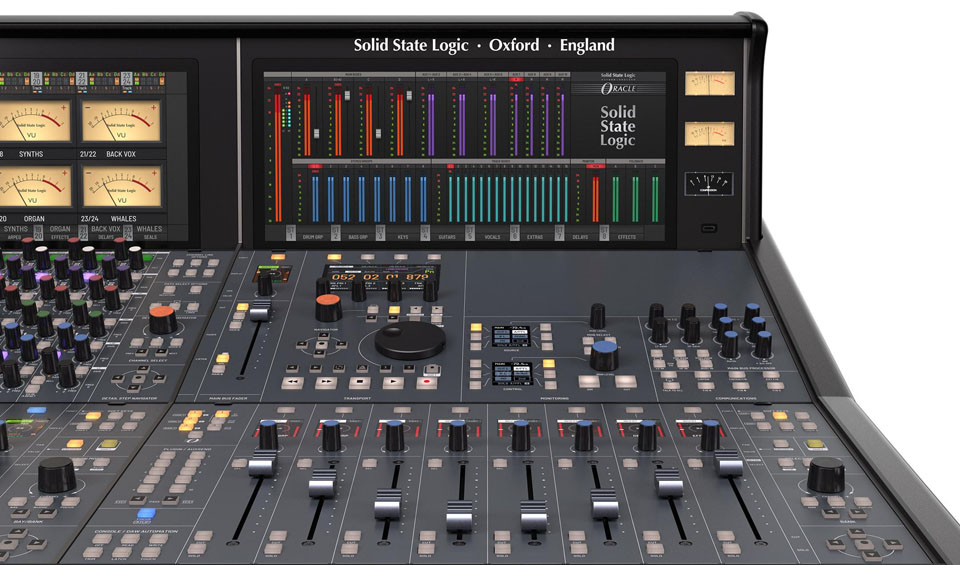Image resolution: width=960 pixels, height=565 pixels.
Task: Select the ST 2 BASS GRP label
Action: (351, 233)
